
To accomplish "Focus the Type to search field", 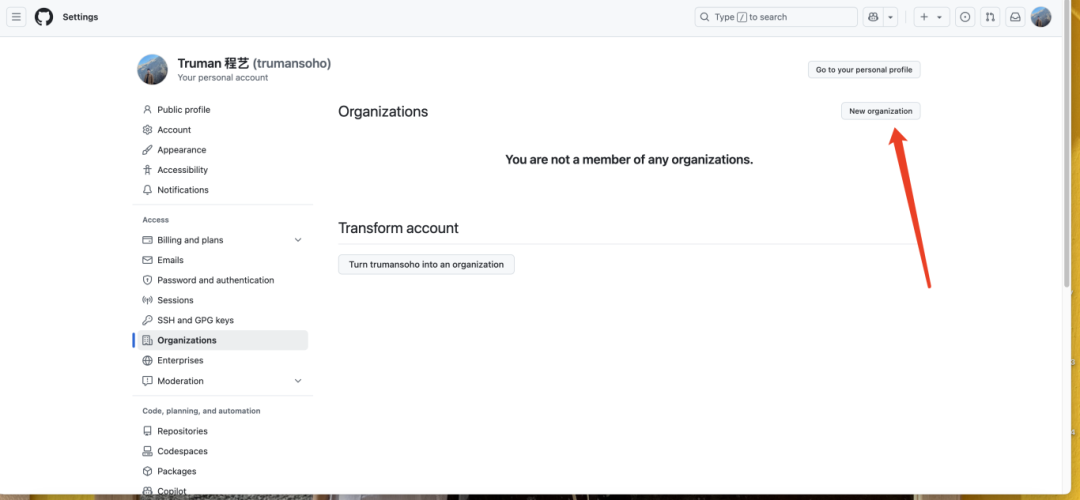I will click(775, 17).
